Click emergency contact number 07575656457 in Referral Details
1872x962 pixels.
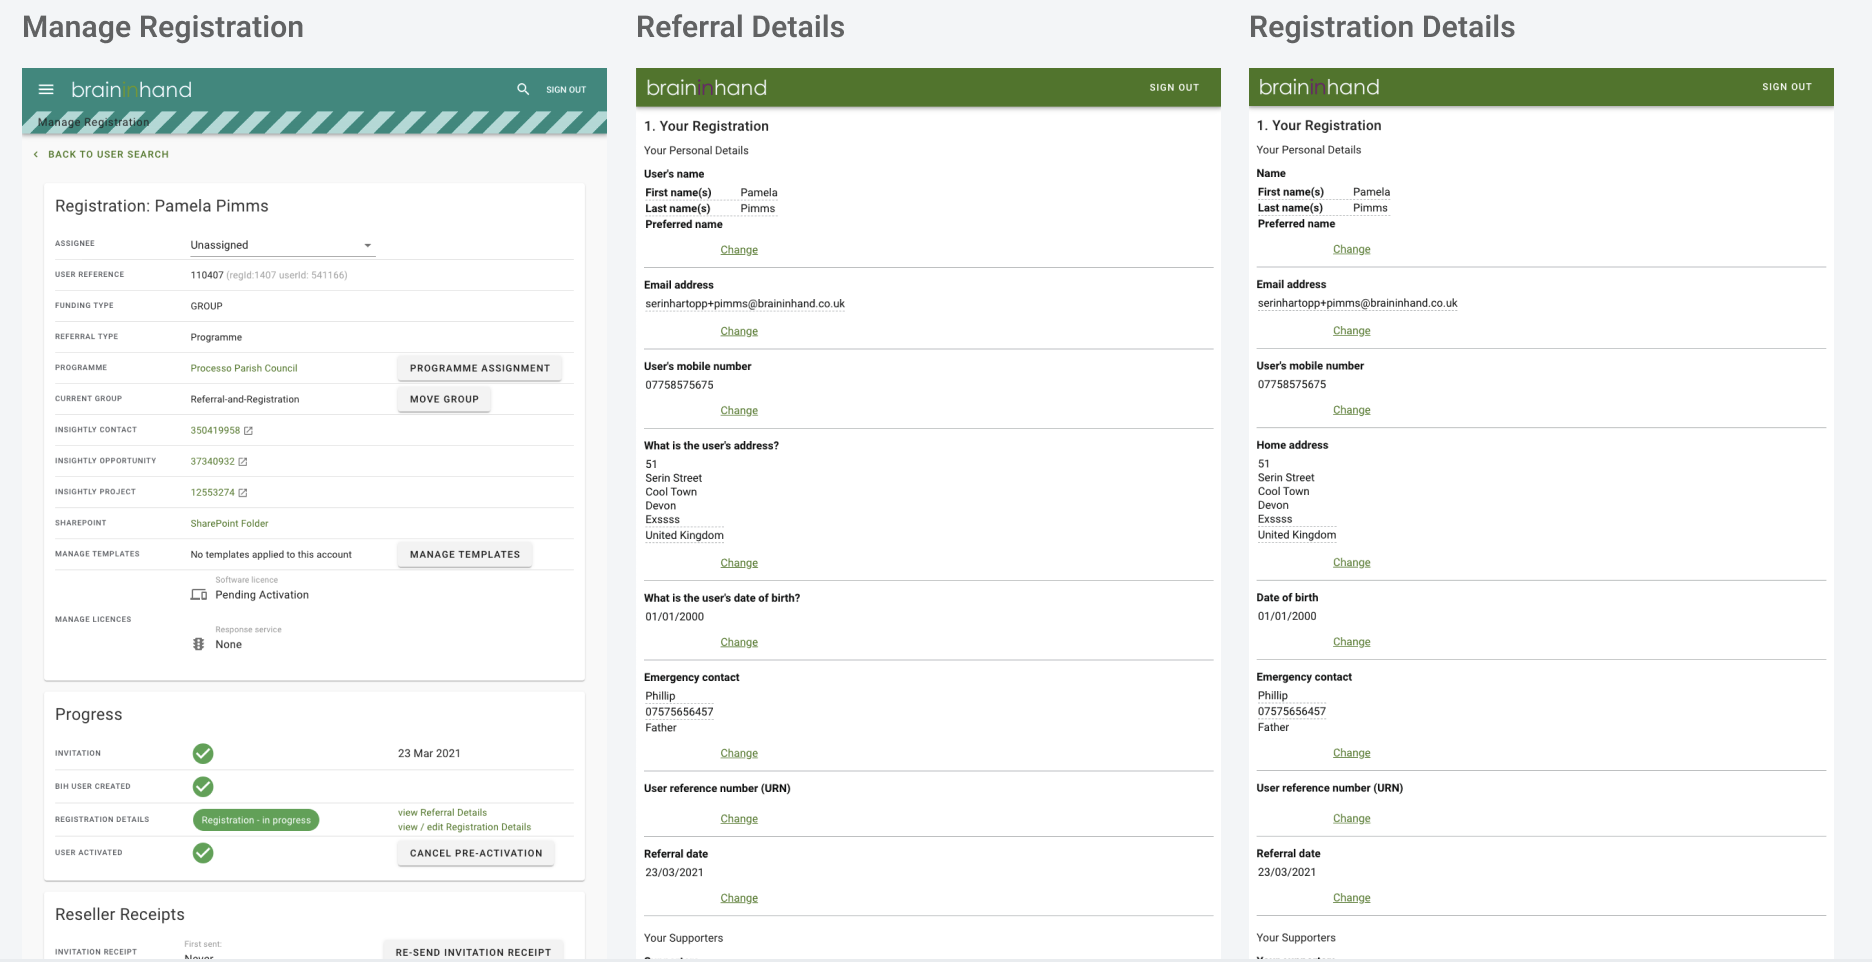pos(679,712)
